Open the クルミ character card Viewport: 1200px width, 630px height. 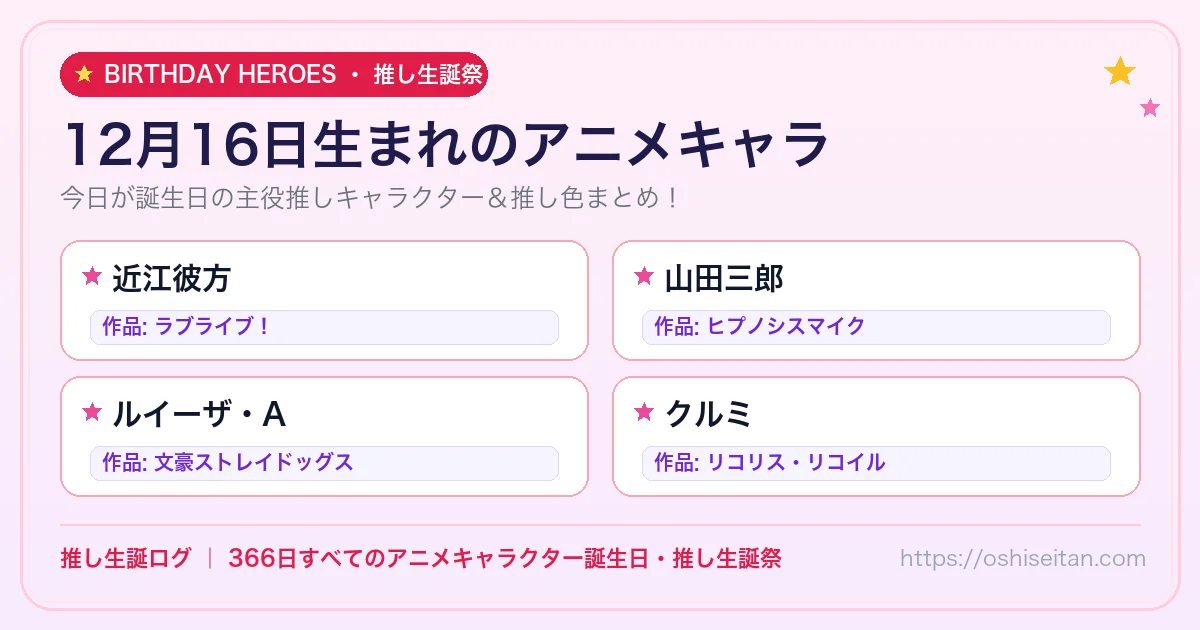tap(876, 436)
